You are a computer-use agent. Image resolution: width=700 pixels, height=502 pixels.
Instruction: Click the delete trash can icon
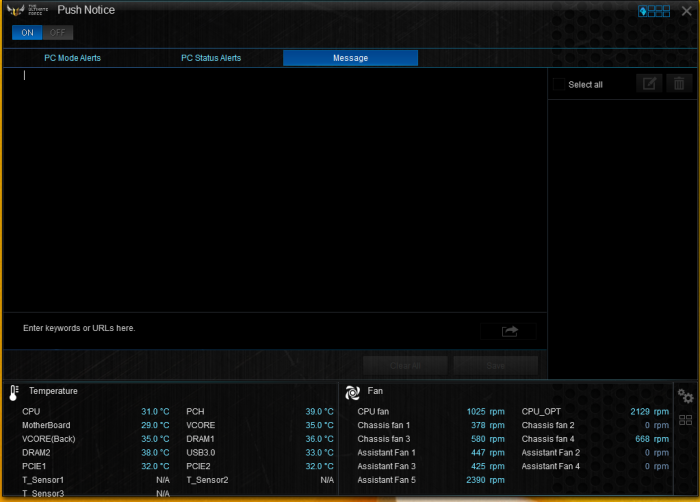[679, 84]
